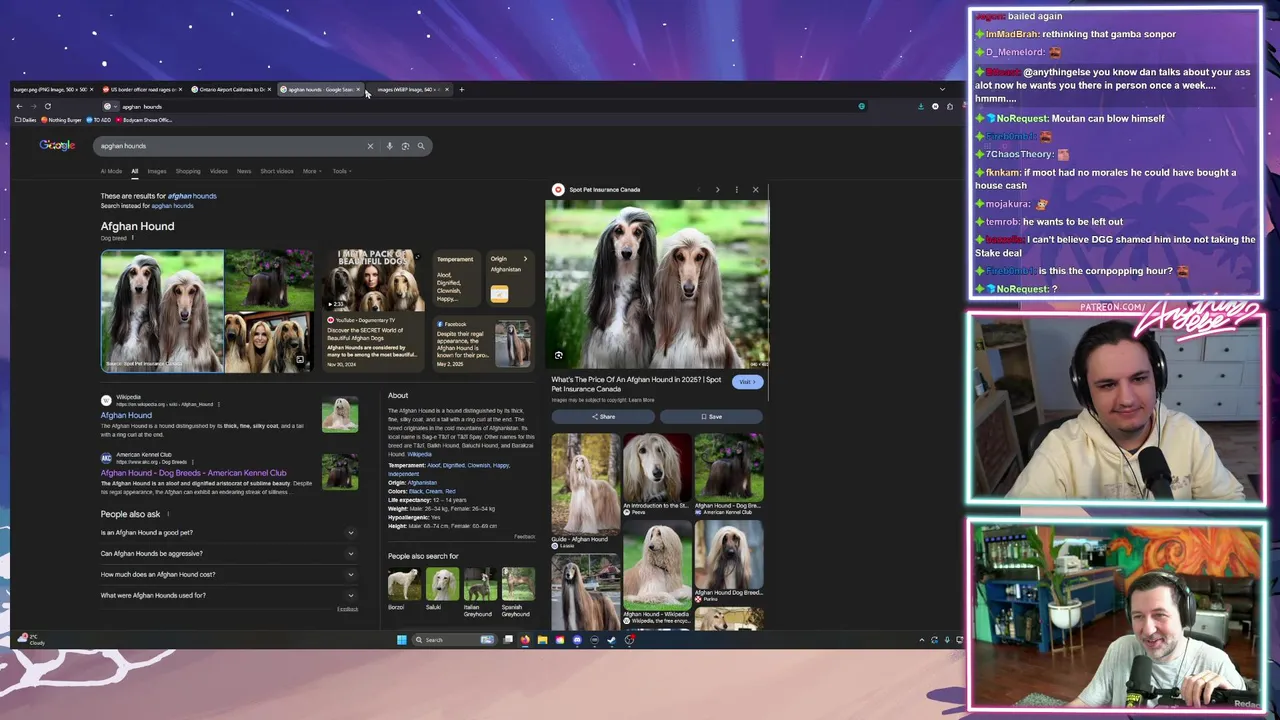Open Wikipedia Afghan Hound result
The height and width of the screenshot is (720, 1280).
(126, 416)
